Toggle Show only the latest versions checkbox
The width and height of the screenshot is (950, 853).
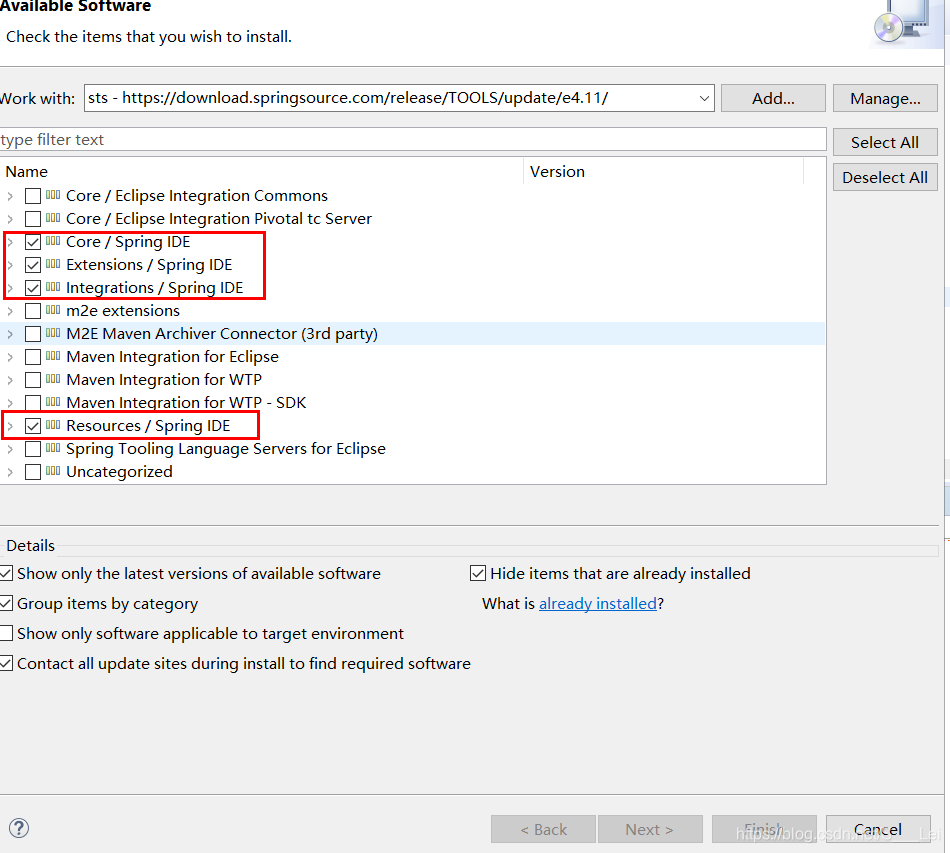pos(5,573)
